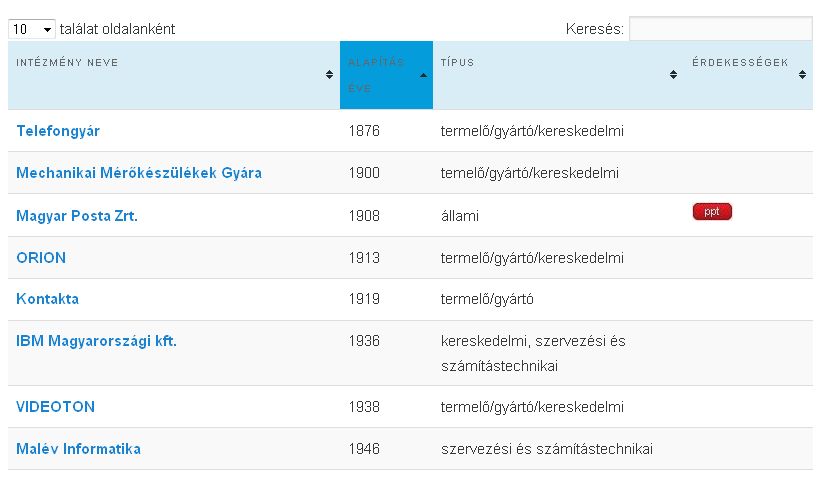The image size is (836, 480).
Task: Open the Telefongyár institution link
Action: pyautogui.click(x=58, y=131)
